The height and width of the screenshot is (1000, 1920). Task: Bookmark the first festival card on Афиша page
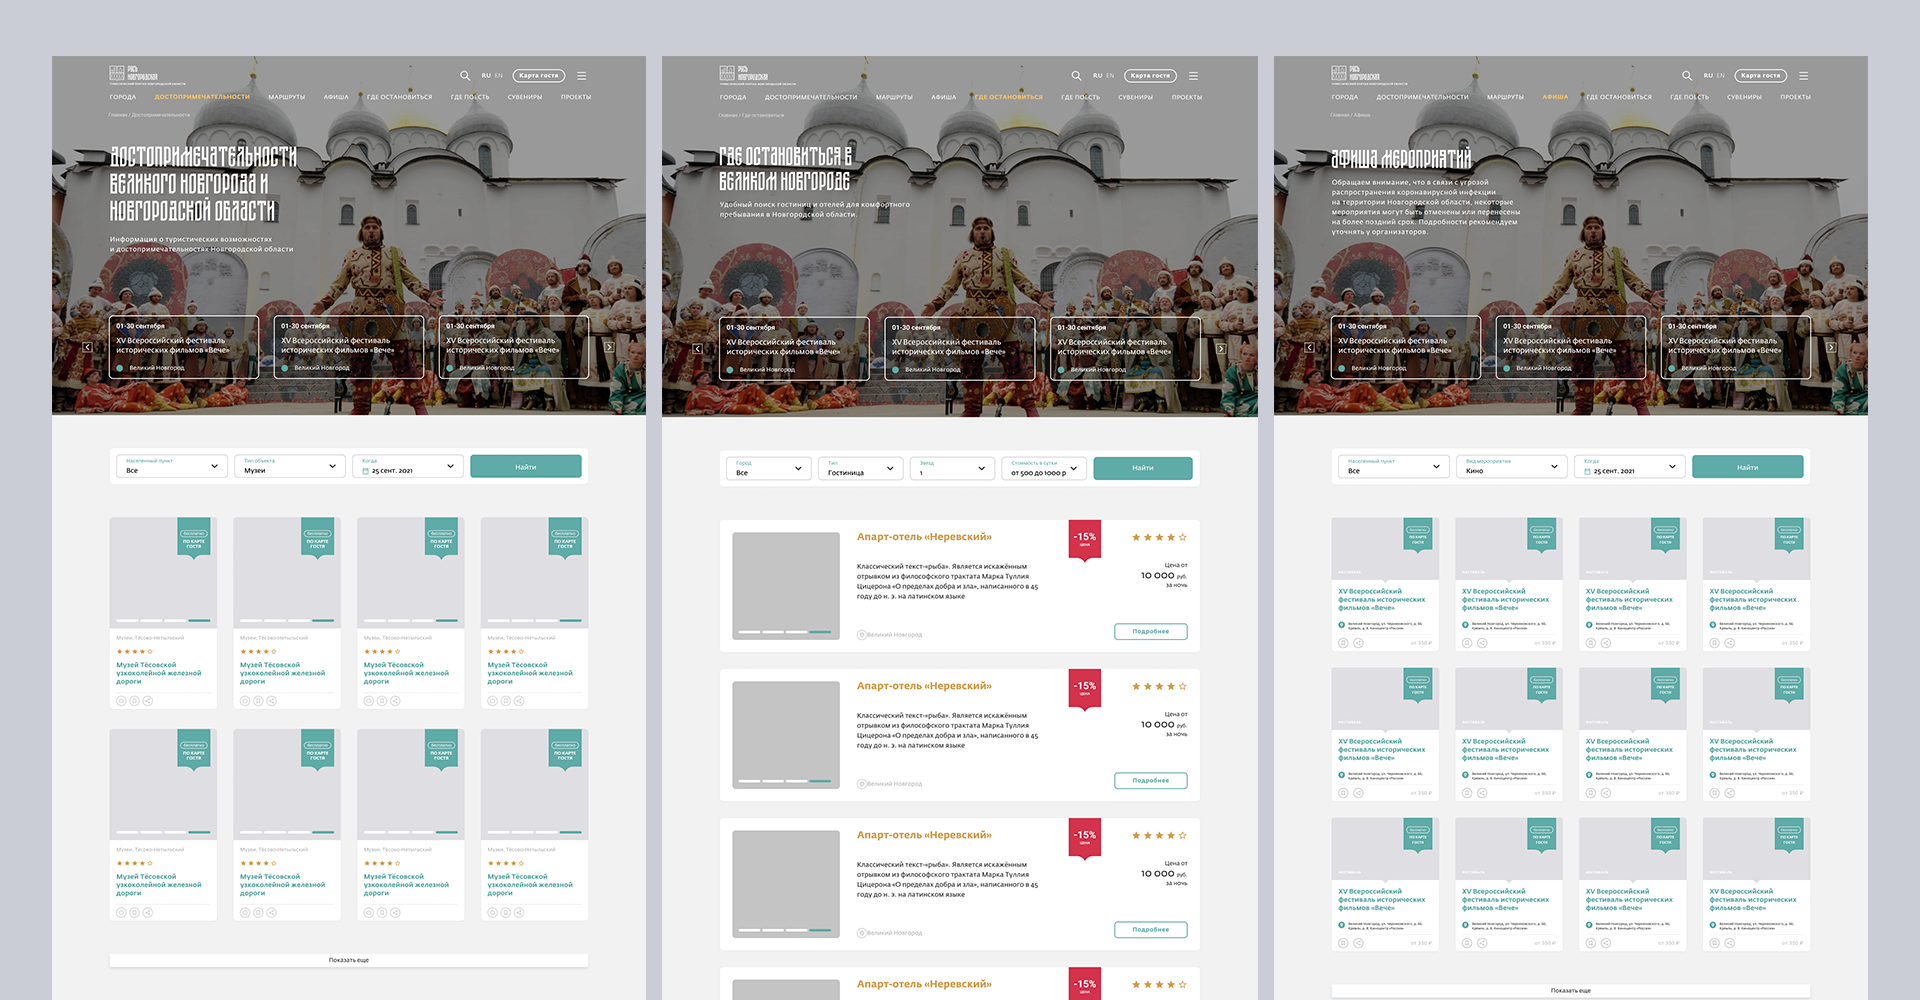click(x=1343, y=643)
